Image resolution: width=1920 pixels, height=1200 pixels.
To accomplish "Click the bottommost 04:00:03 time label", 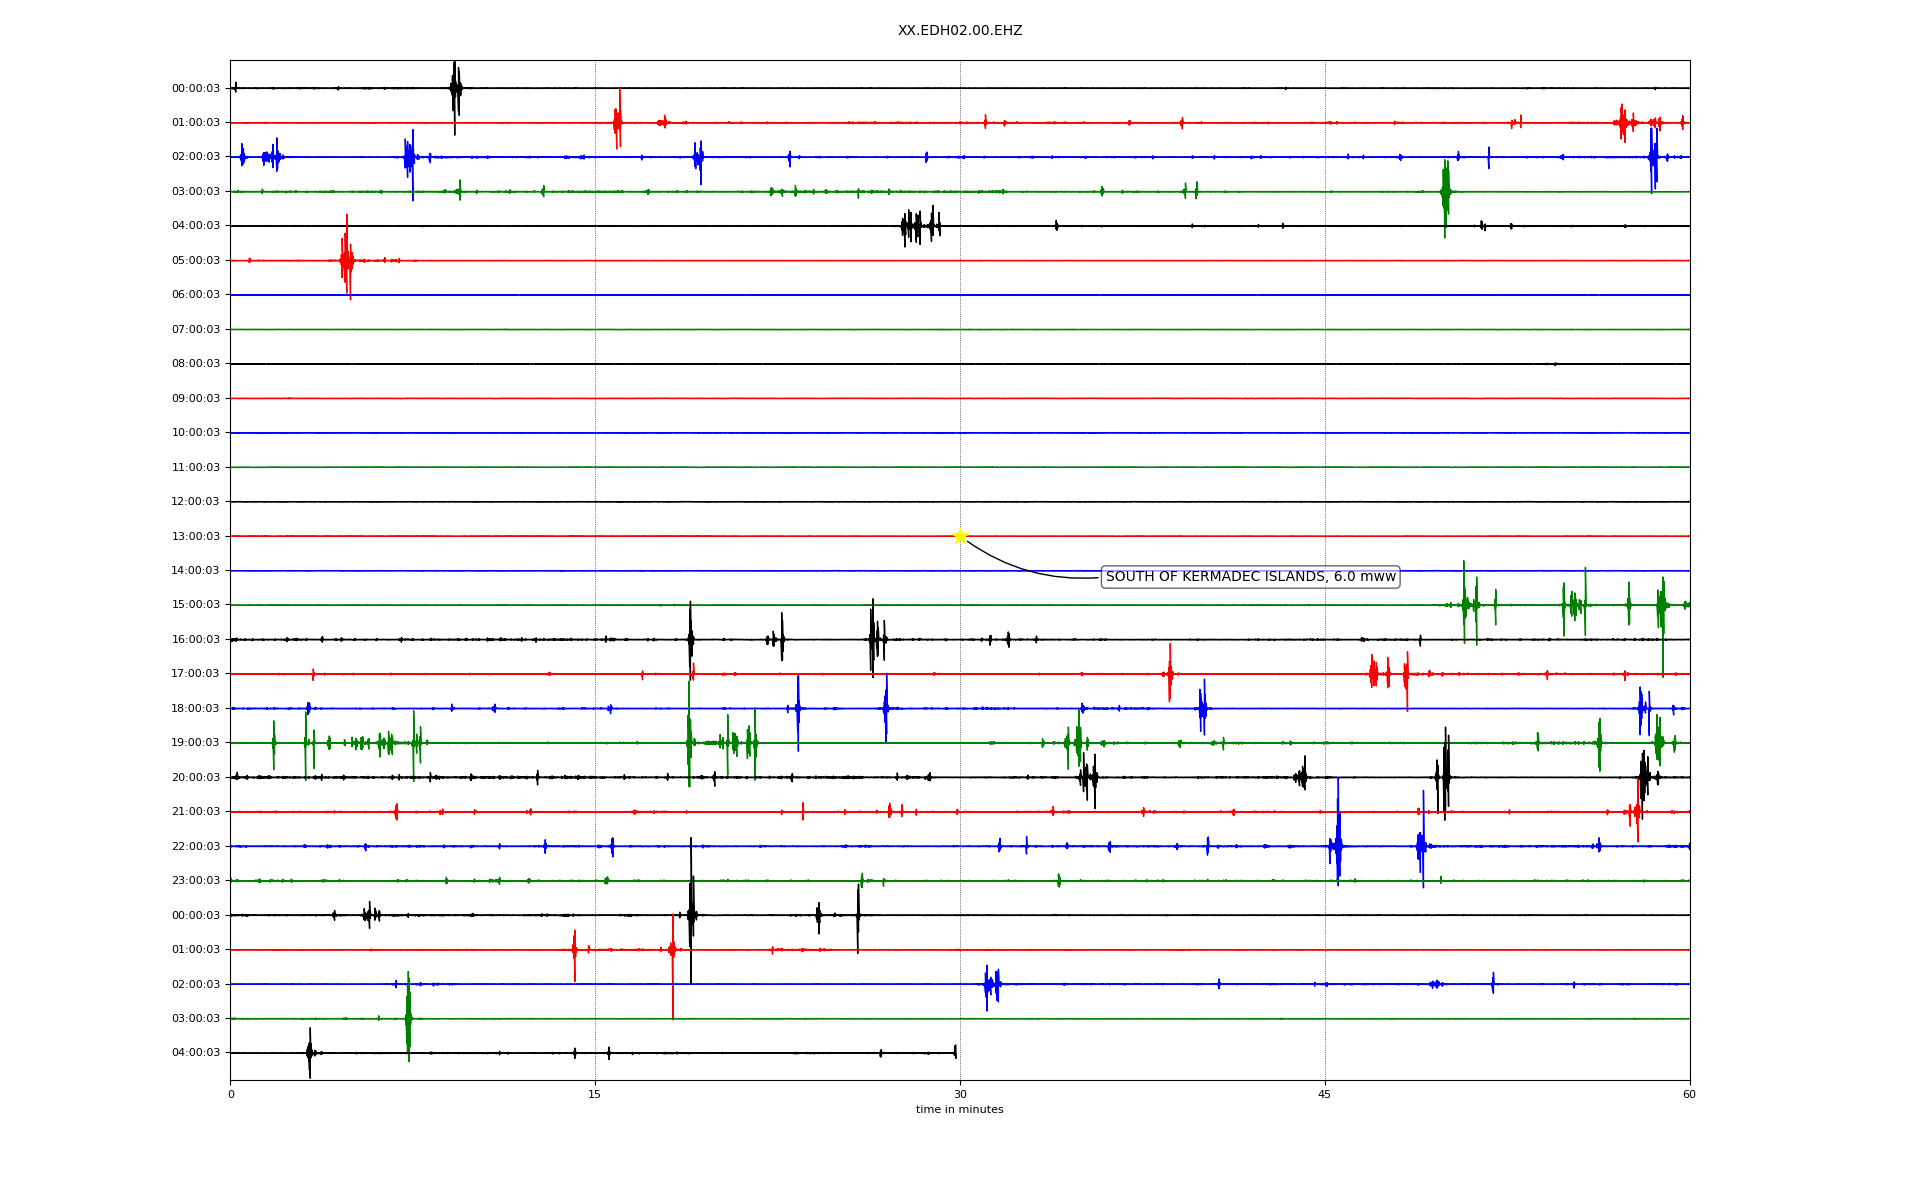I will [x=196, y=1053].
